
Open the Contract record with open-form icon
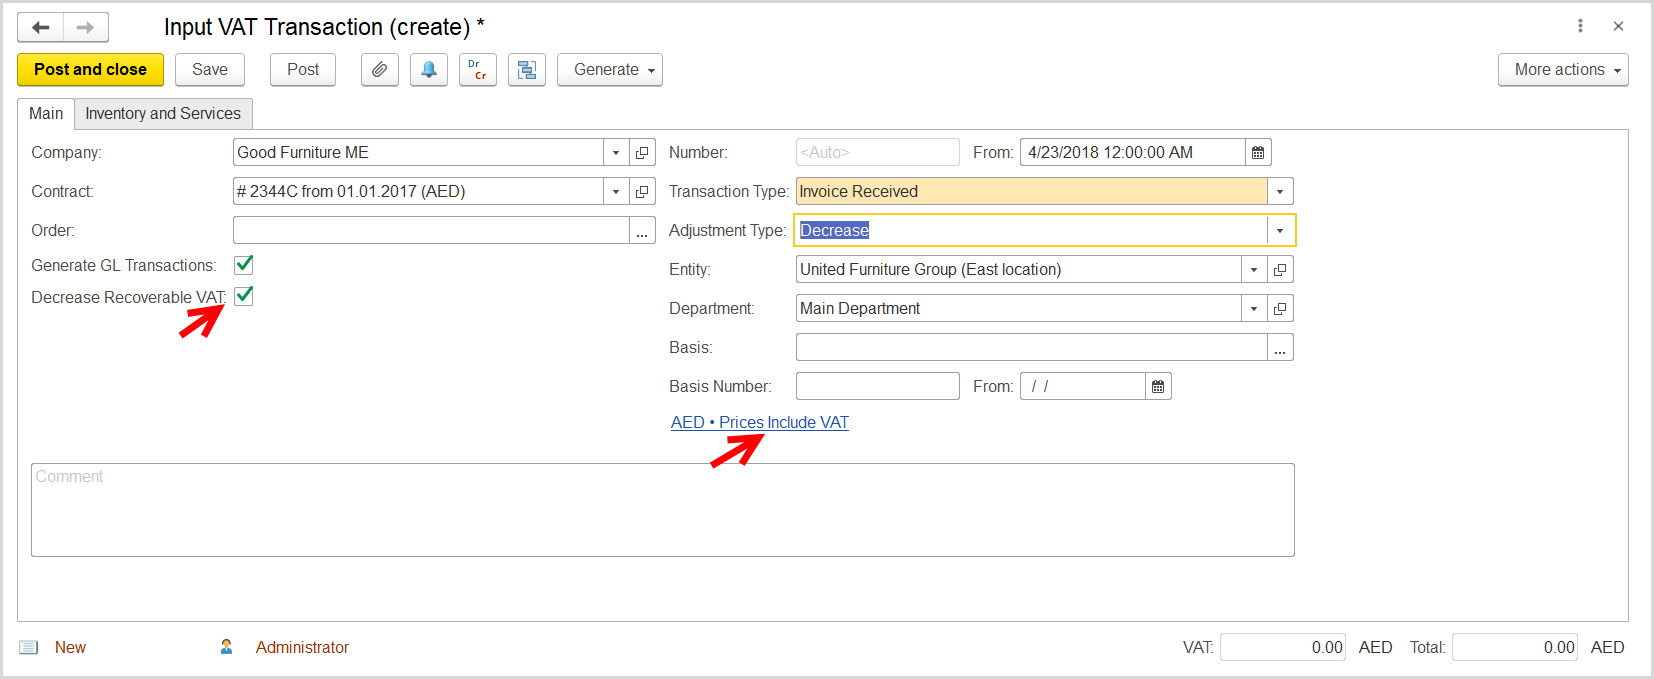click(x=642, y=192)
